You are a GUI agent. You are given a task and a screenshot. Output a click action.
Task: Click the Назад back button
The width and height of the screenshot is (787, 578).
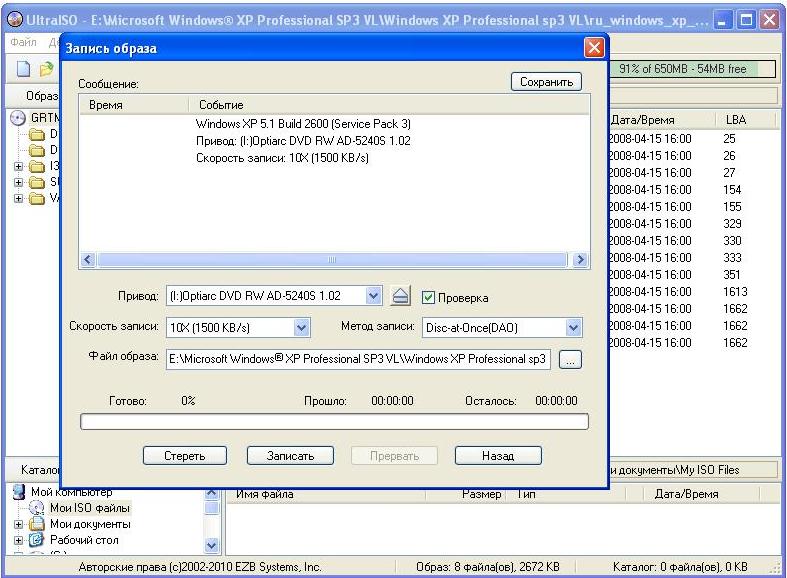click(x=498, y=456)
